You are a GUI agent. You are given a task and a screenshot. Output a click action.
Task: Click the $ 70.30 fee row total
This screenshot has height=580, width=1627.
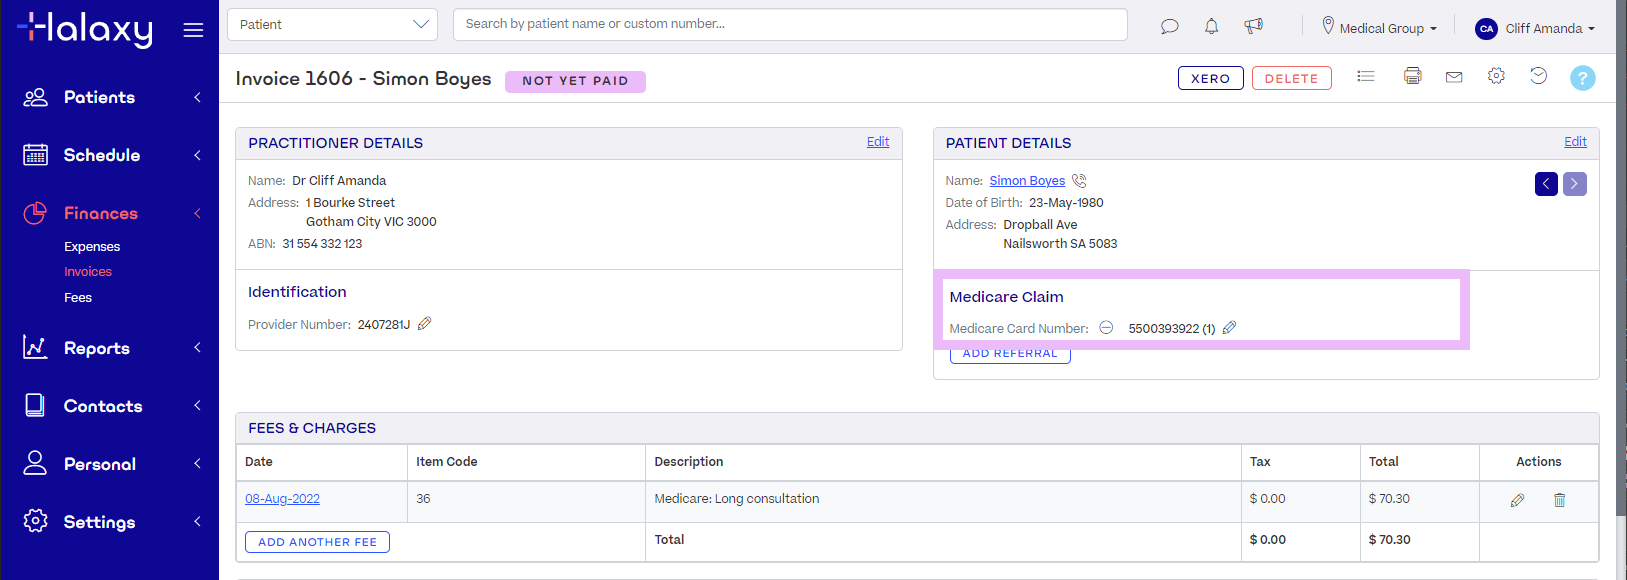pos(1389,499)
